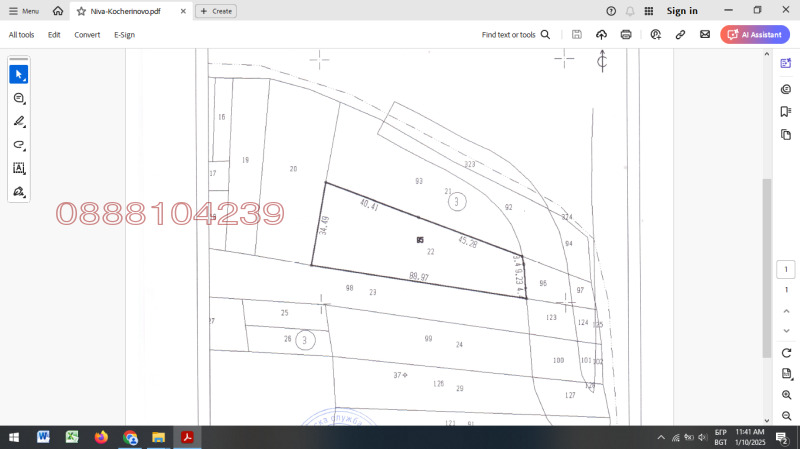Click the Create new tab button

pyautogui.click(x=216, y=11)
